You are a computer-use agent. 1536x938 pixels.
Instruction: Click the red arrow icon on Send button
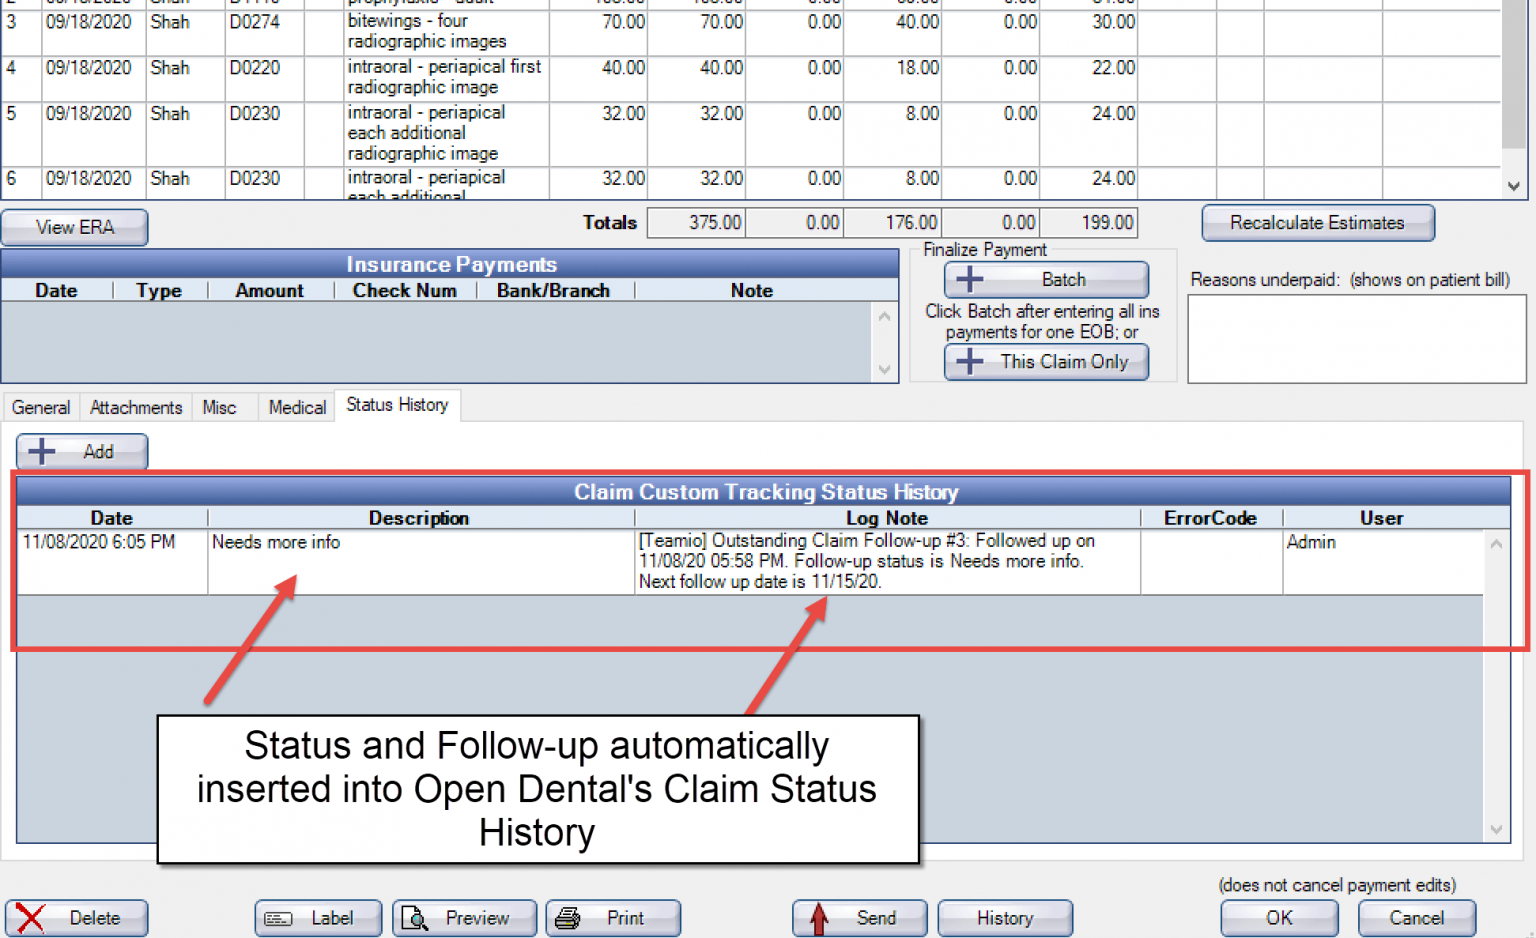coord(820,918)
